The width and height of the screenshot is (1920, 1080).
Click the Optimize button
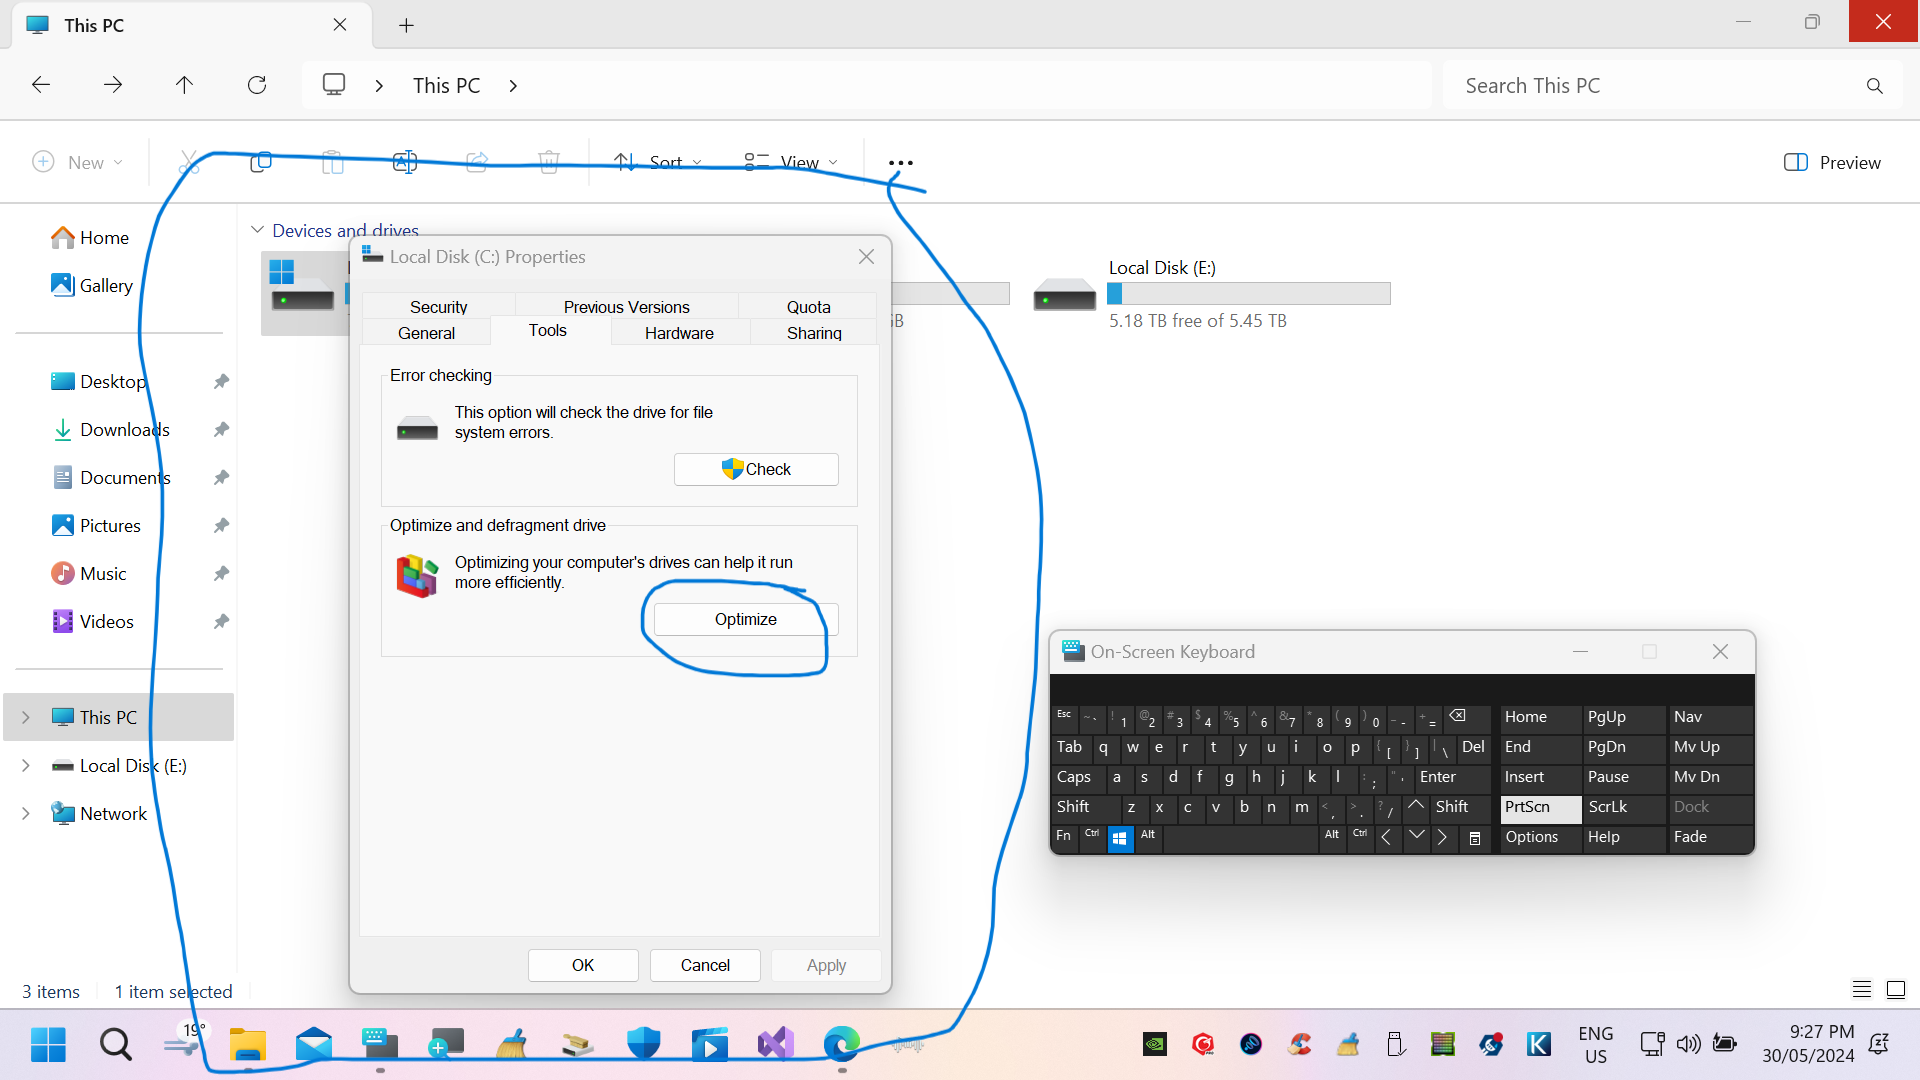[x=746, y=619]
